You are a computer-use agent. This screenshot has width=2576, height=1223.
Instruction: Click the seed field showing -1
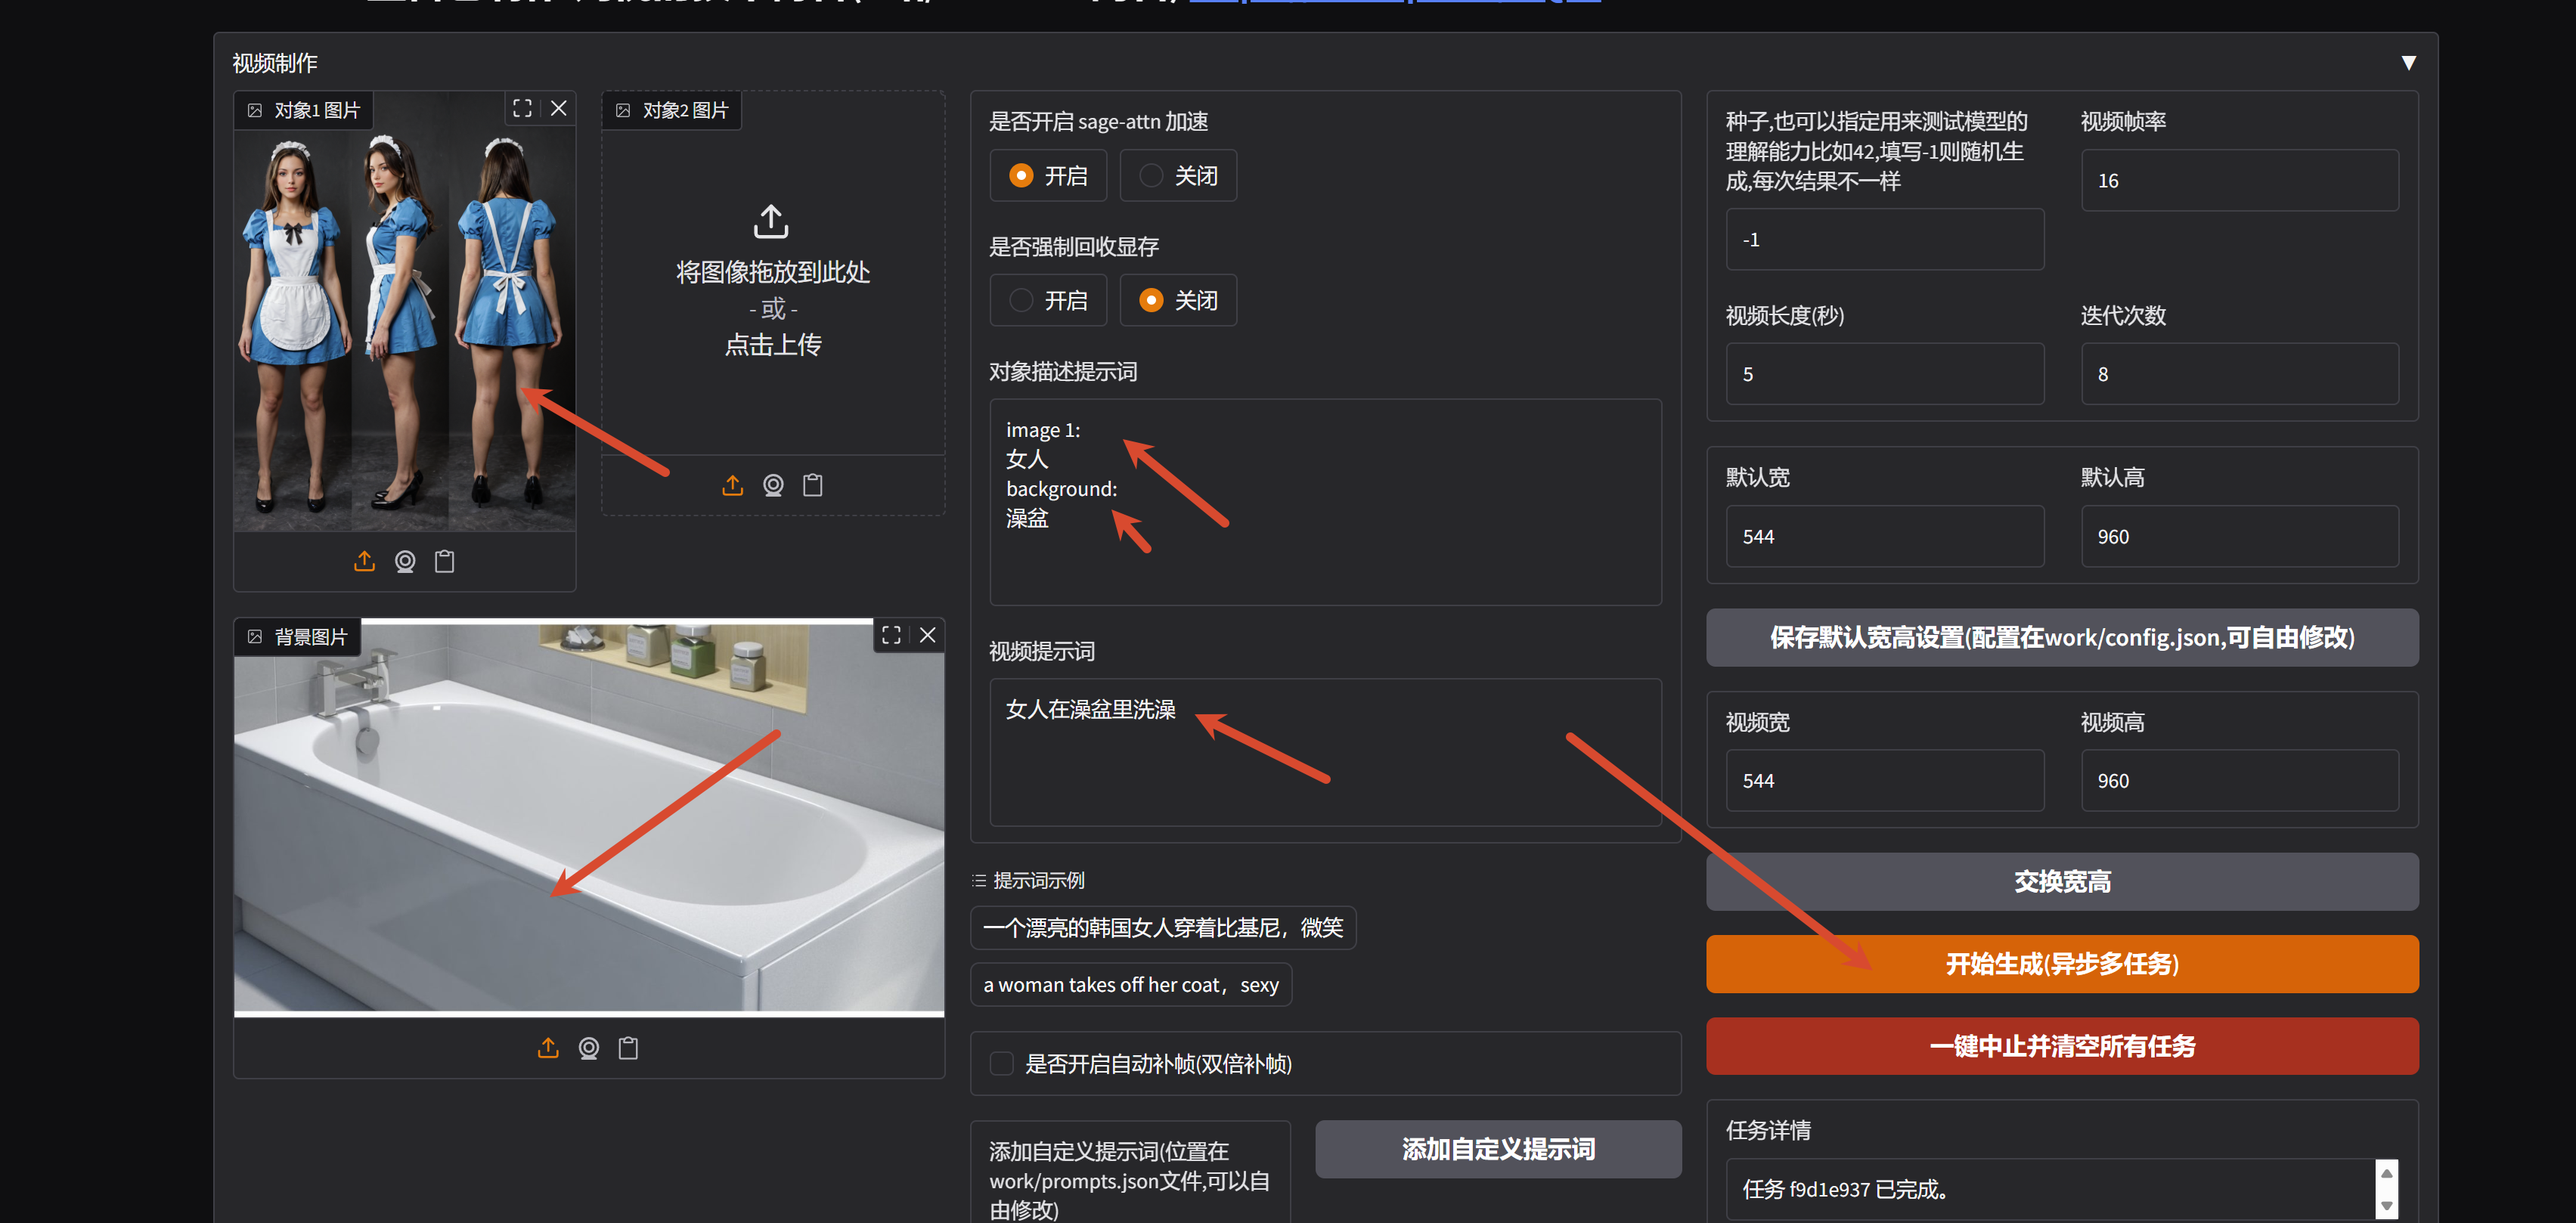pos(1884,239)
